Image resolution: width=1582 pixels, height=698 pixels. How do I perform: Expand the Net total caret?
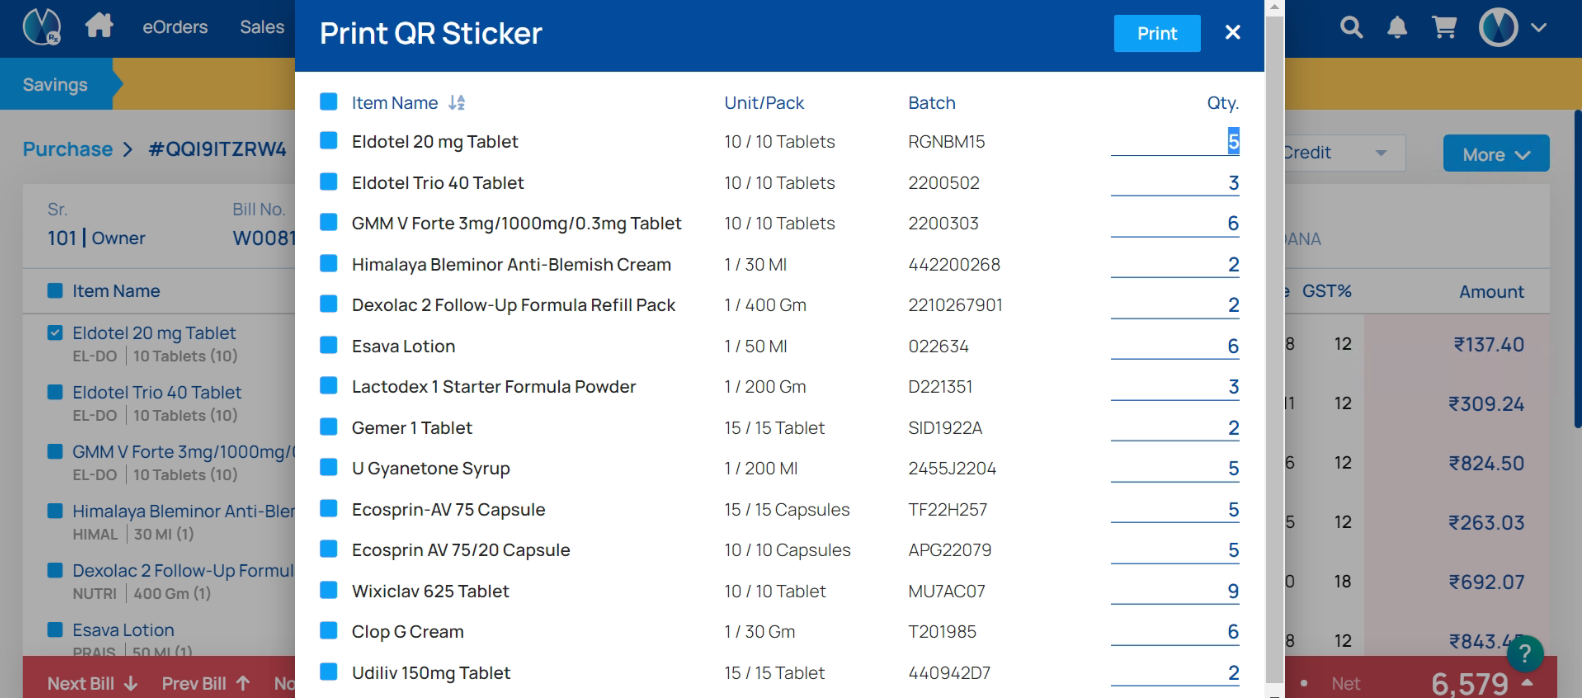[1527, 682]
